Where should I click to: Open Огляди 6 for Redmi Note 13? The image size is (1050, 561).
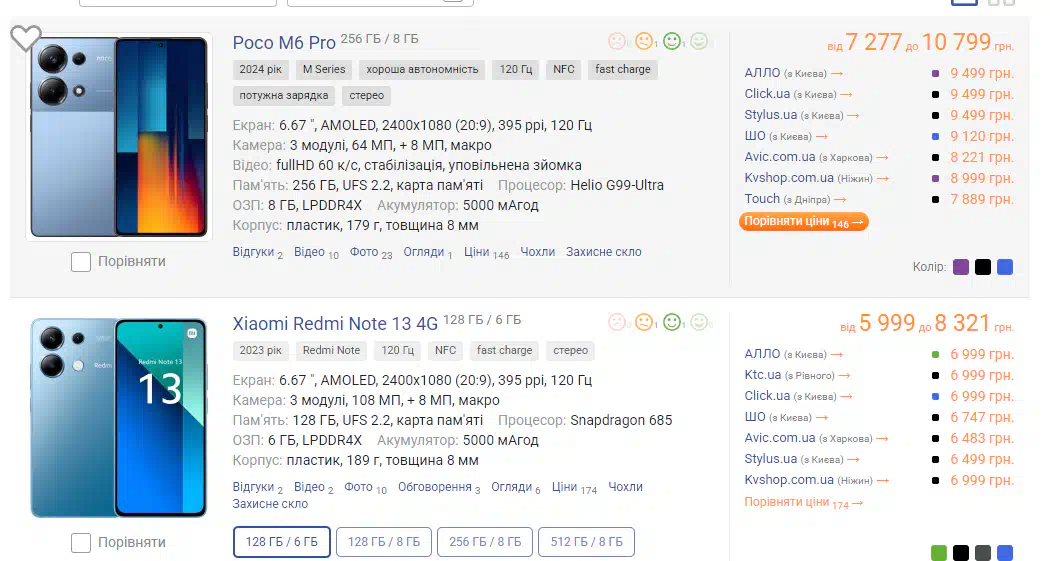pyautogui.click(x=516, y=487)
